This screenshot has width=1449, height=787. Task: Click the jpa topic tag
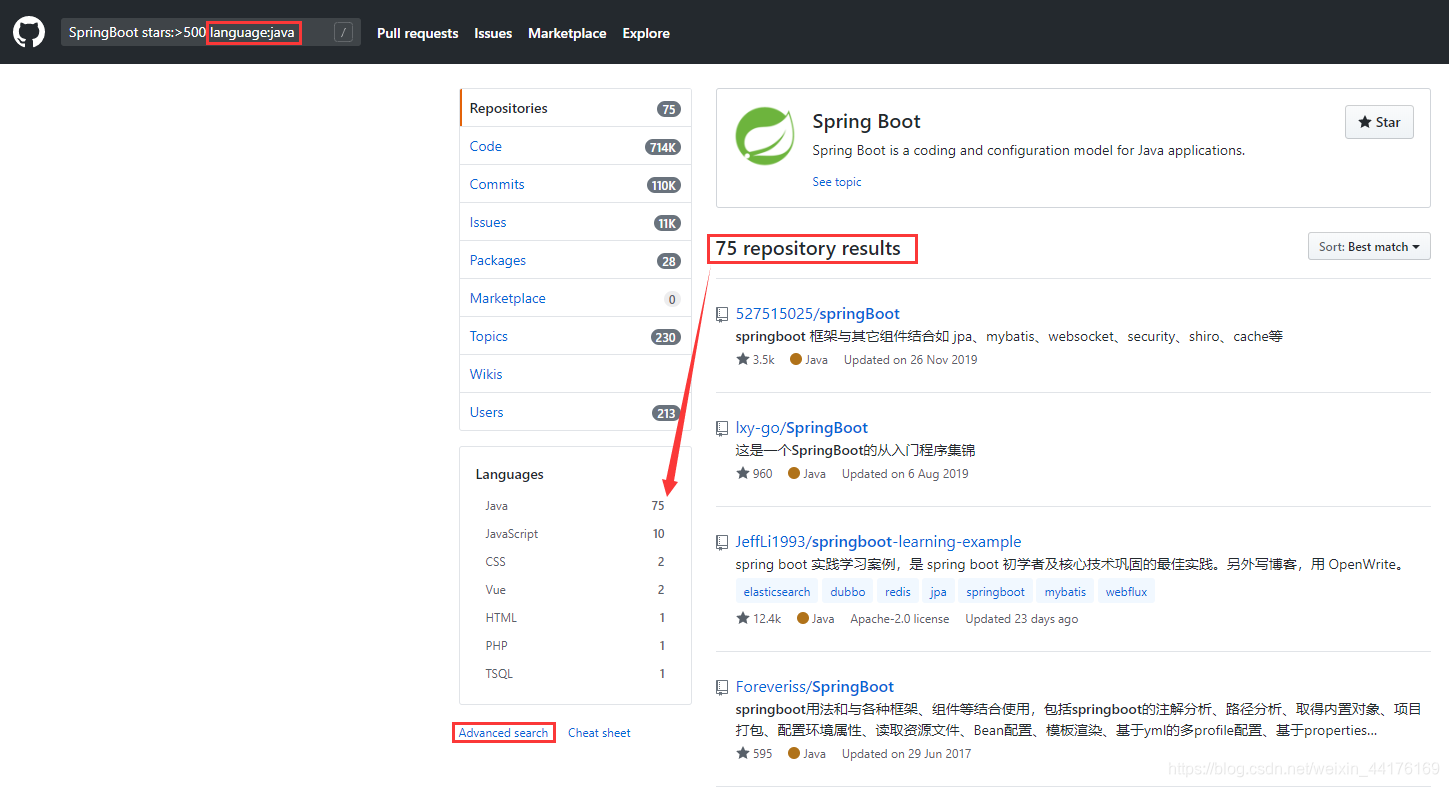pos(938,592)
